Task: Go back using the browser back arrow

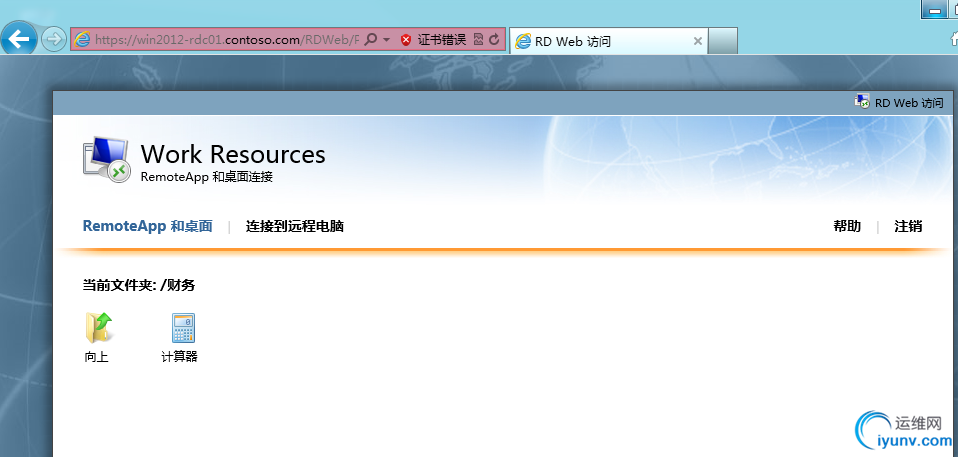Action: pos(18,40)
